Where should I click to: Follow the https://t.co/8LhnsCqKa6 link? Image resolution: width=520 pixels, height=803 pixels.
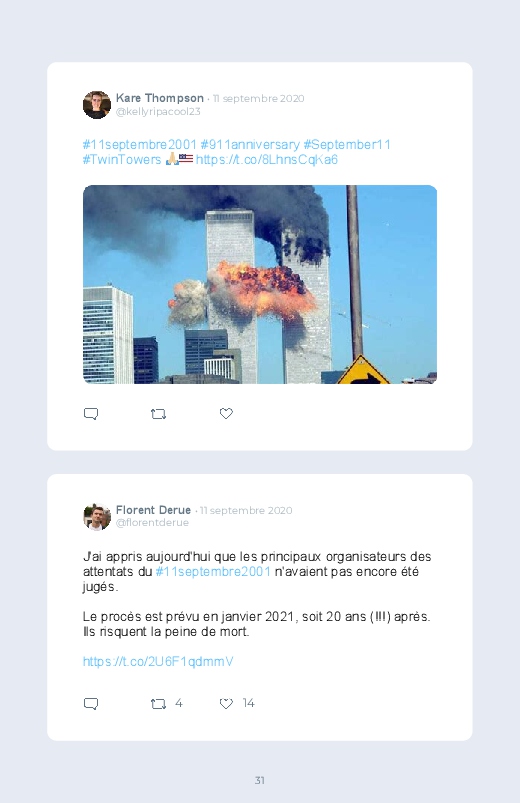point(266,159)
